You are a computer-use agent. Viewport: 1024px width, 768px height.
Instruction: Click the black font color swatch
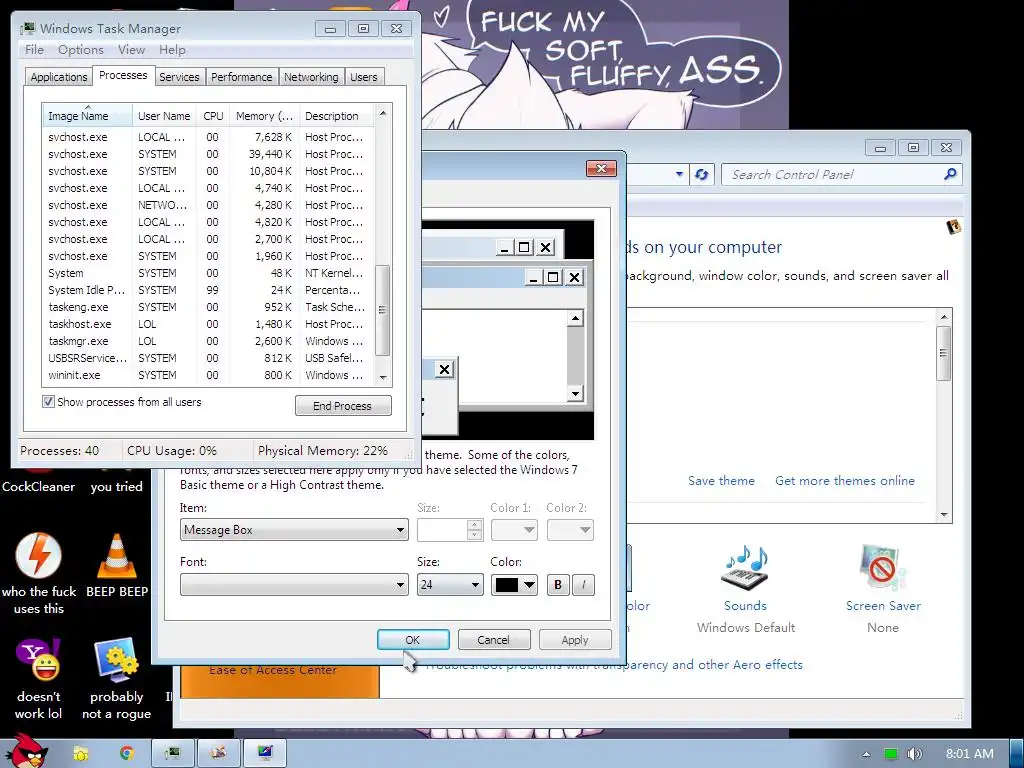[507, 584]
